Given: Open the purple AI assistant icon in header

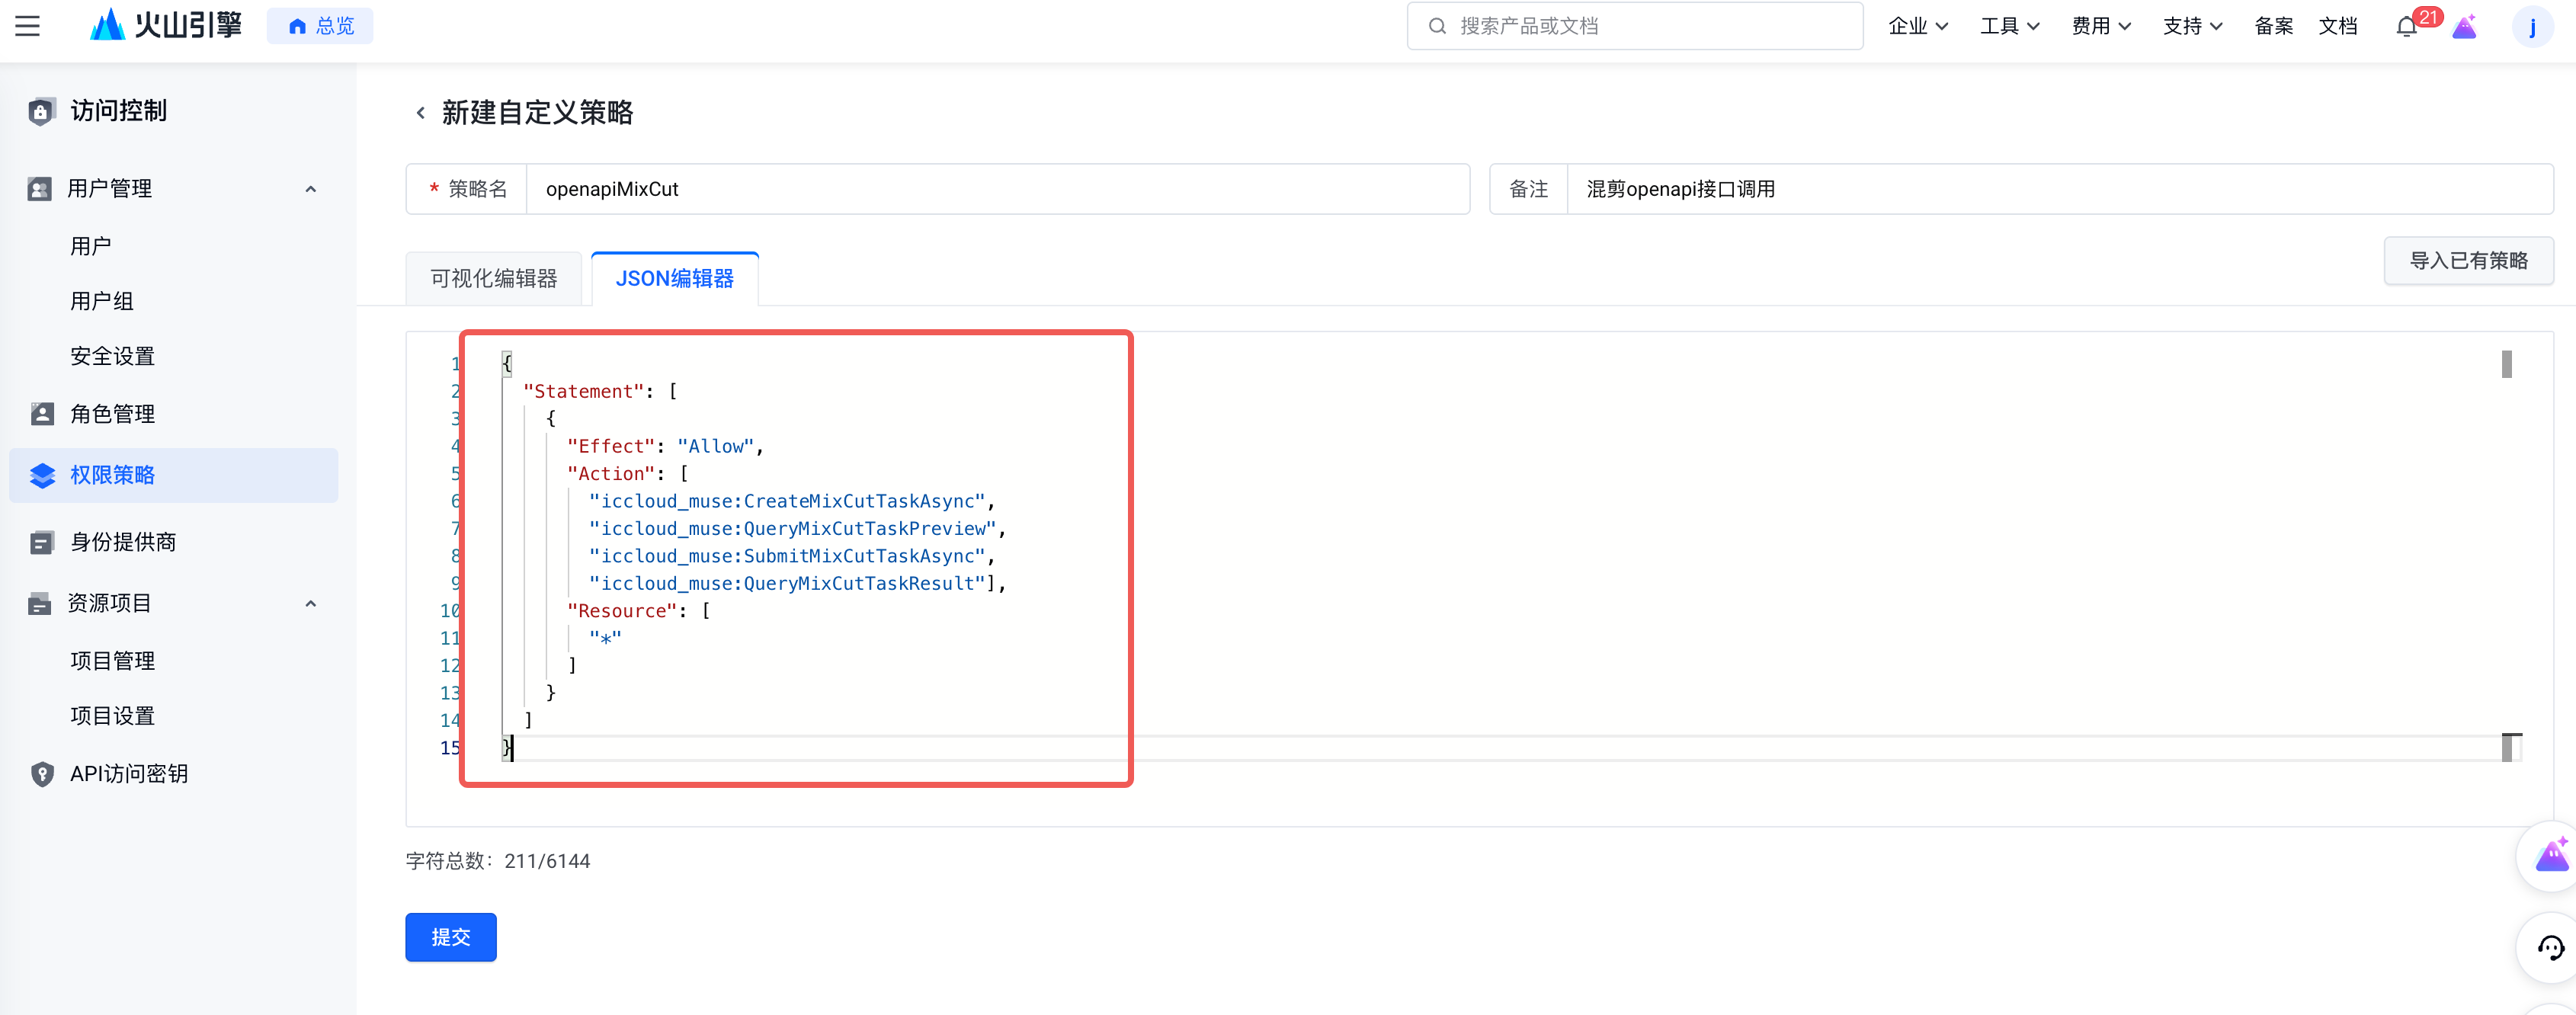Looking at the screenshot, I should [x=2465, y=27].
